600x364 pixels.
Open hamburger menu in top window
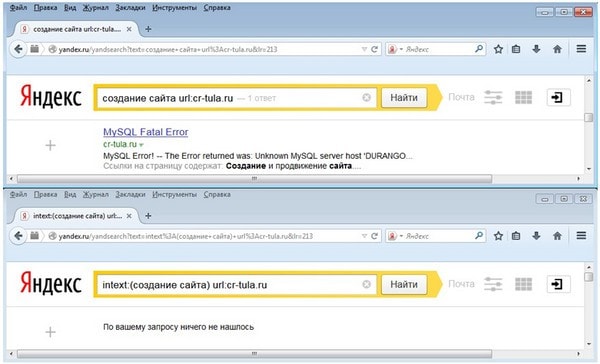(x=581, y=49)
